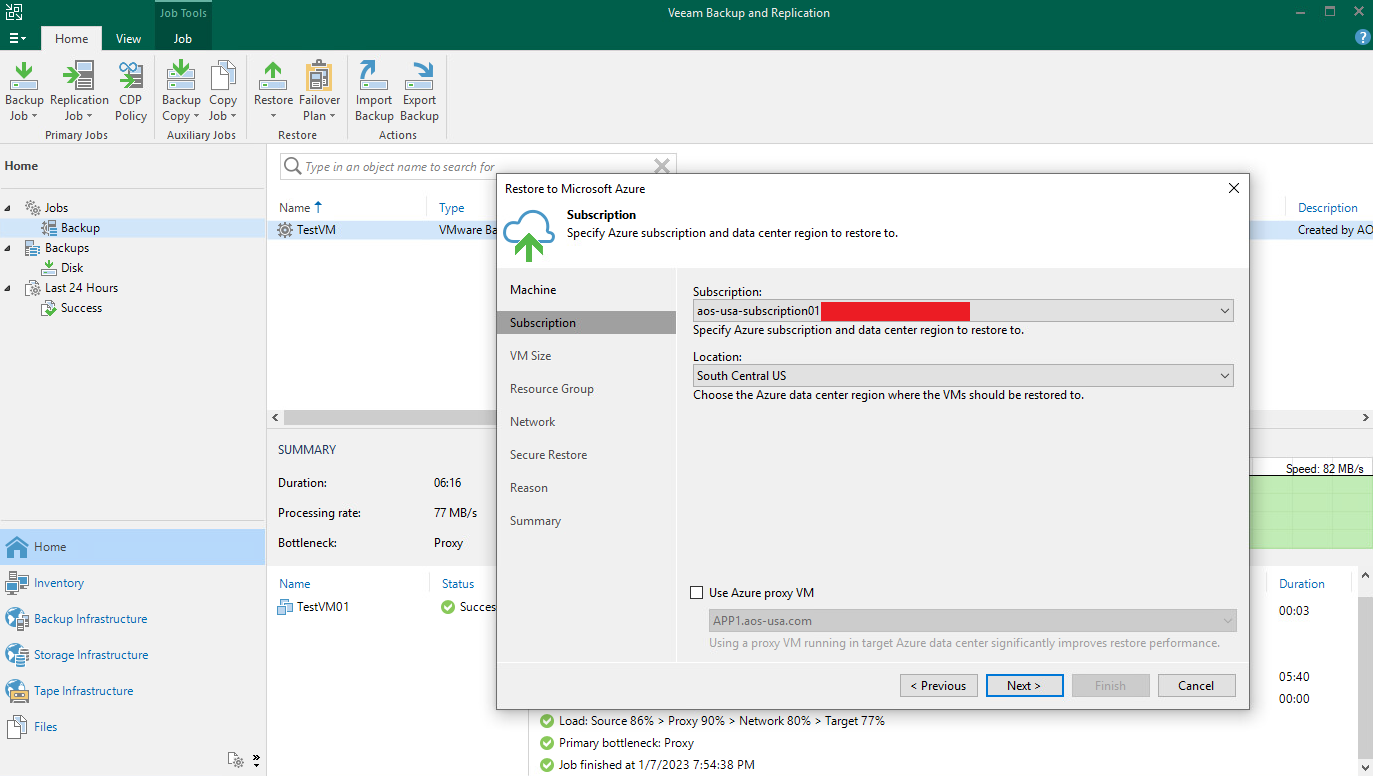Click the Cancel button in the wizard

[x=1196, y=686]
